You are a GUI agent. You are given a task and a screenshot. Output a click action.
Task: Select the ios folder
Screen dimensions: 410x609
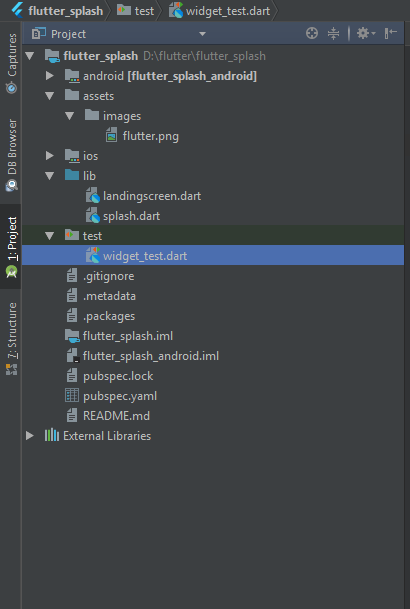[90, 156]
